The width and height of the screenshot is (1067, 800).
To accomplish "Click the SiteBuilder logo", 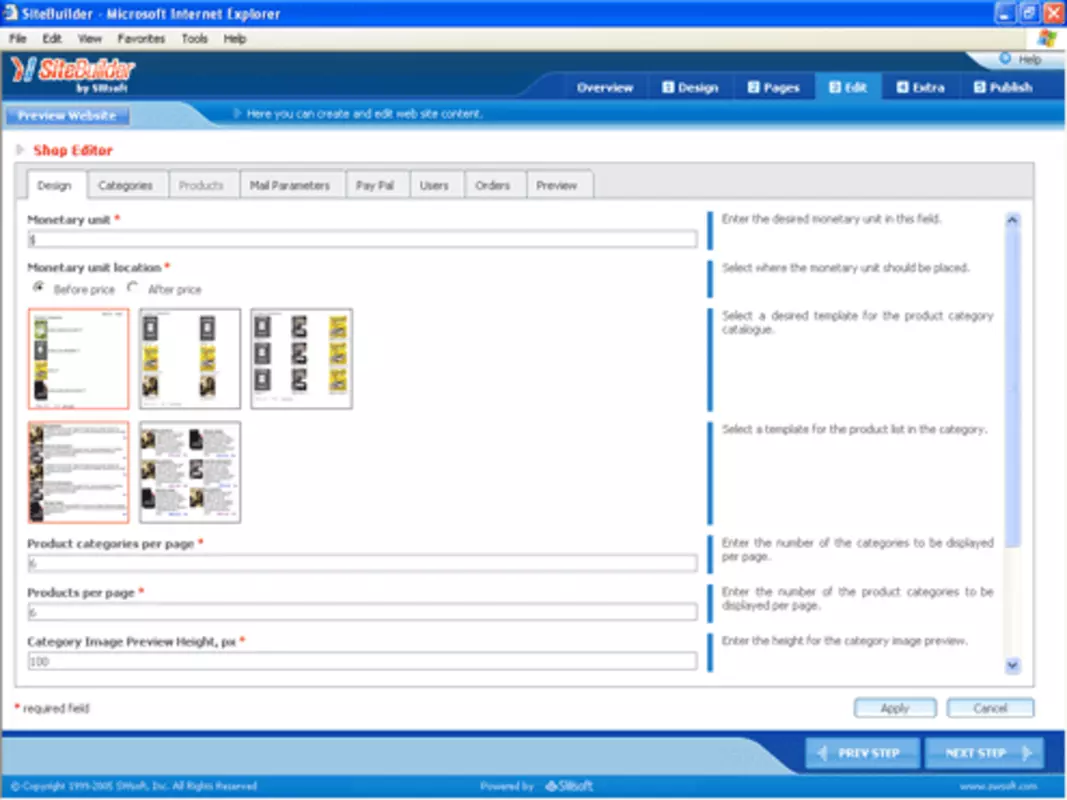I will [72, 73].
